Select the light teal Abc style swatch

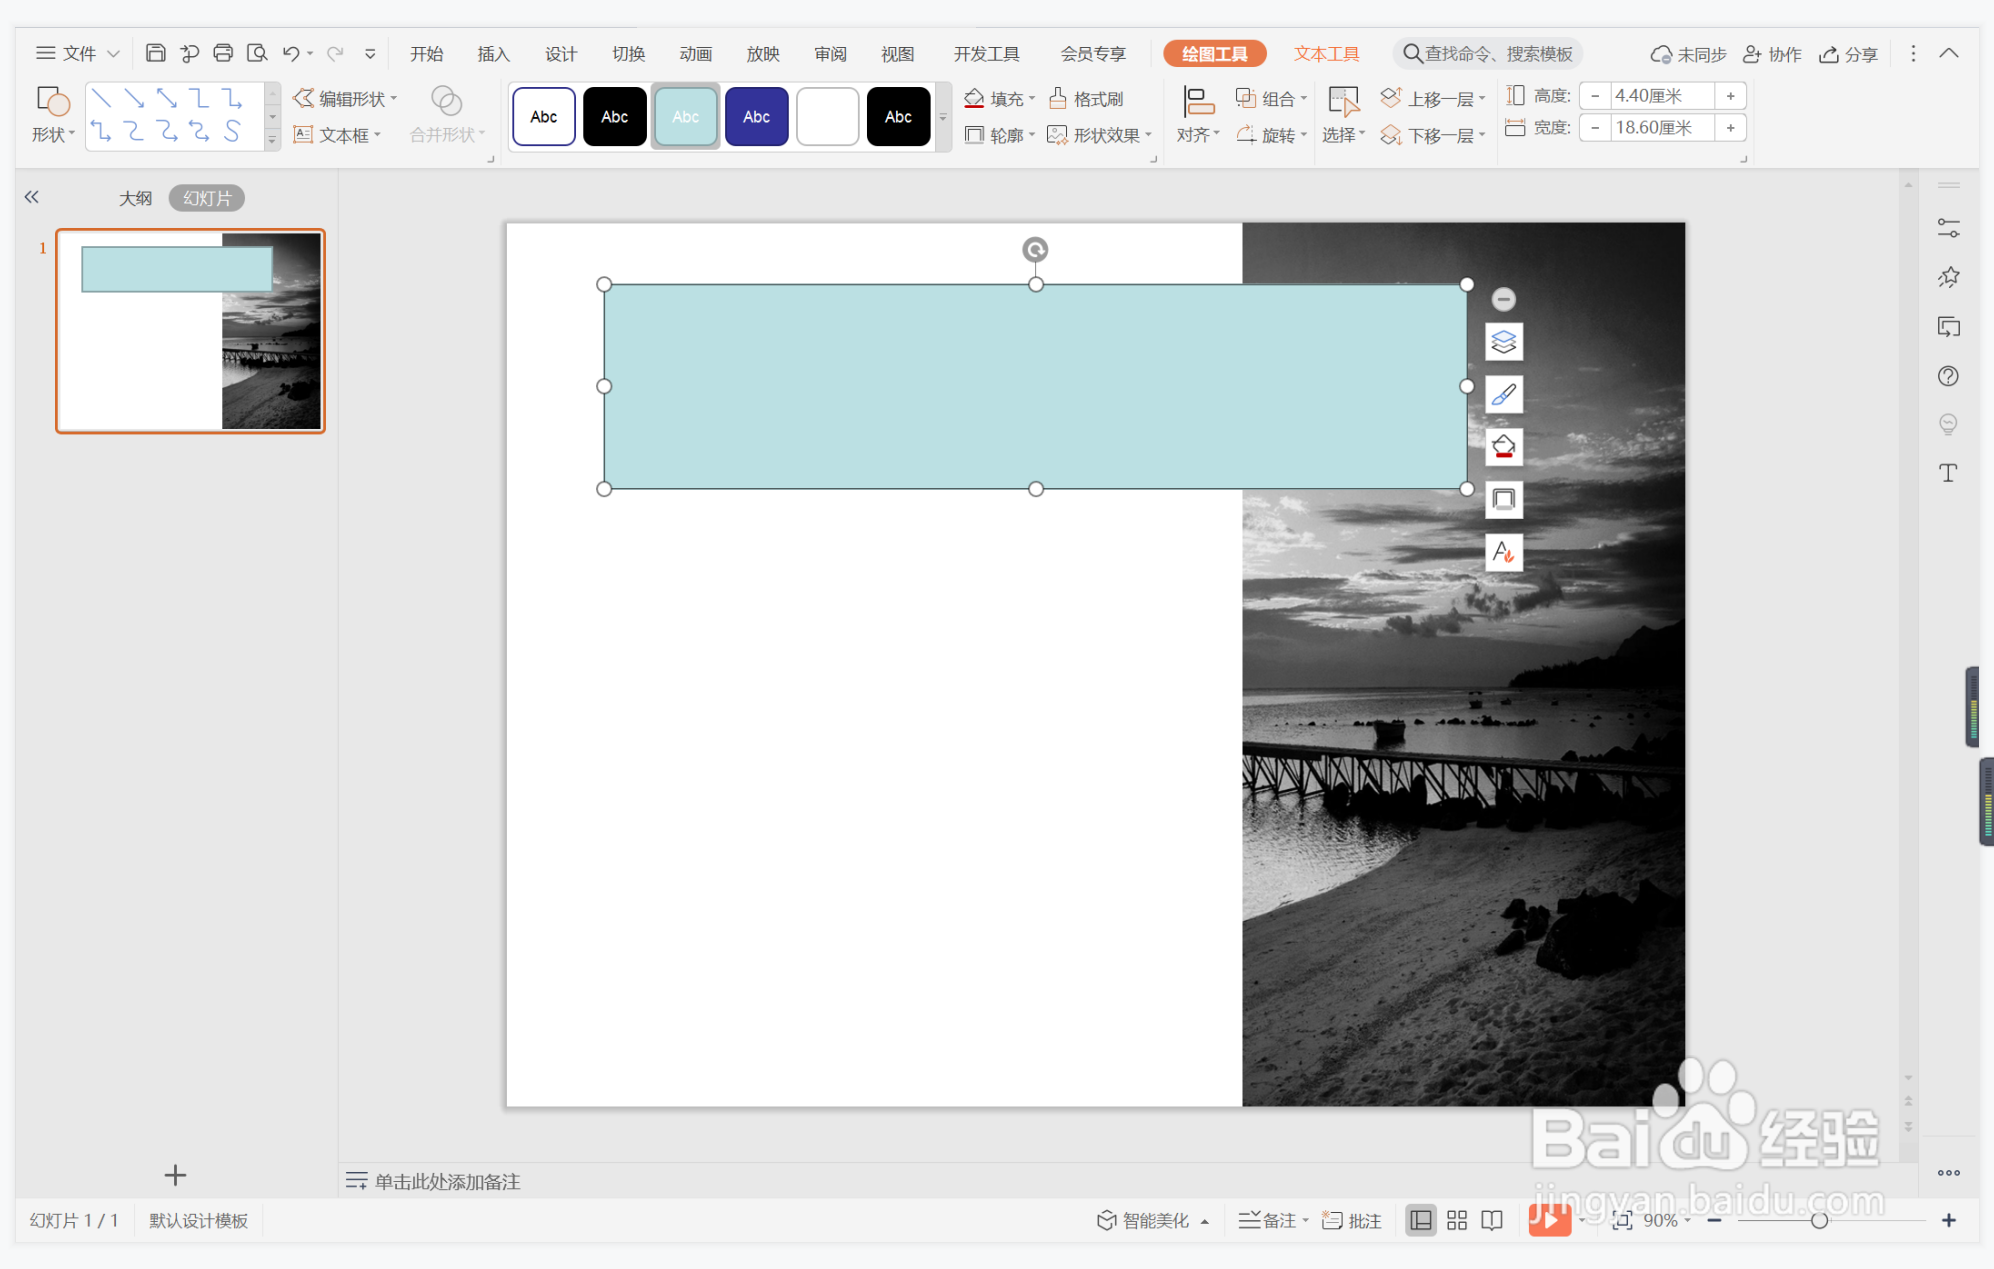pyautogui.click(x=685, y=117)
